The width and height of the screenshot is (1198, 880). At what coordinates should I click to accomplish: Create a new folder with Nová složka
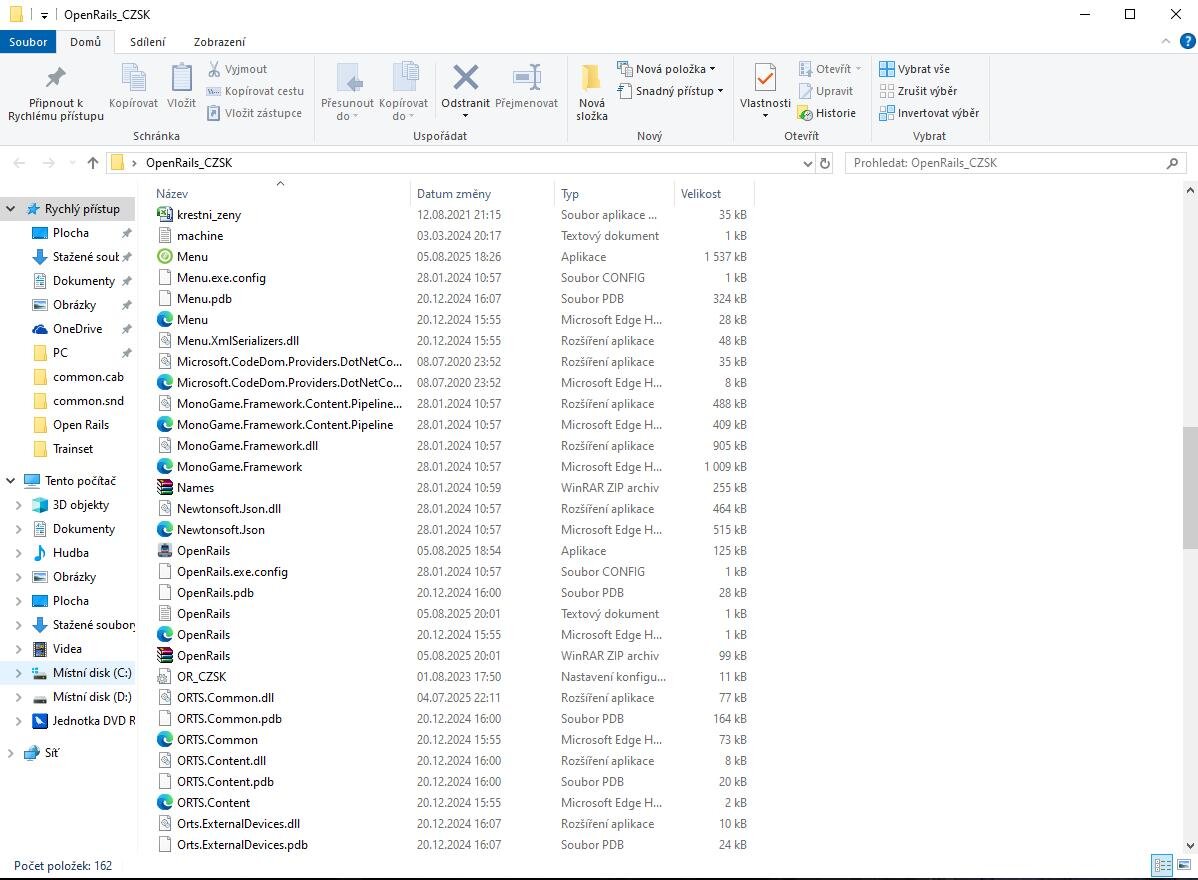[x=591, y=93]
